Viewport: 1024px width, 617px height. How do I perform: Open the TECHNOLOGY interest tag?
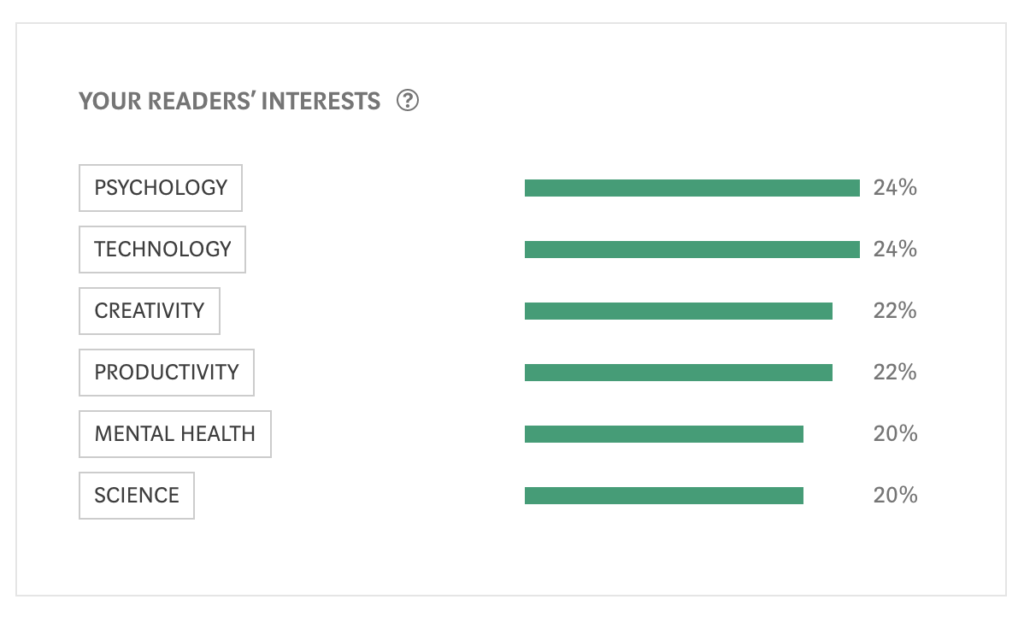[x=162, y=249]
